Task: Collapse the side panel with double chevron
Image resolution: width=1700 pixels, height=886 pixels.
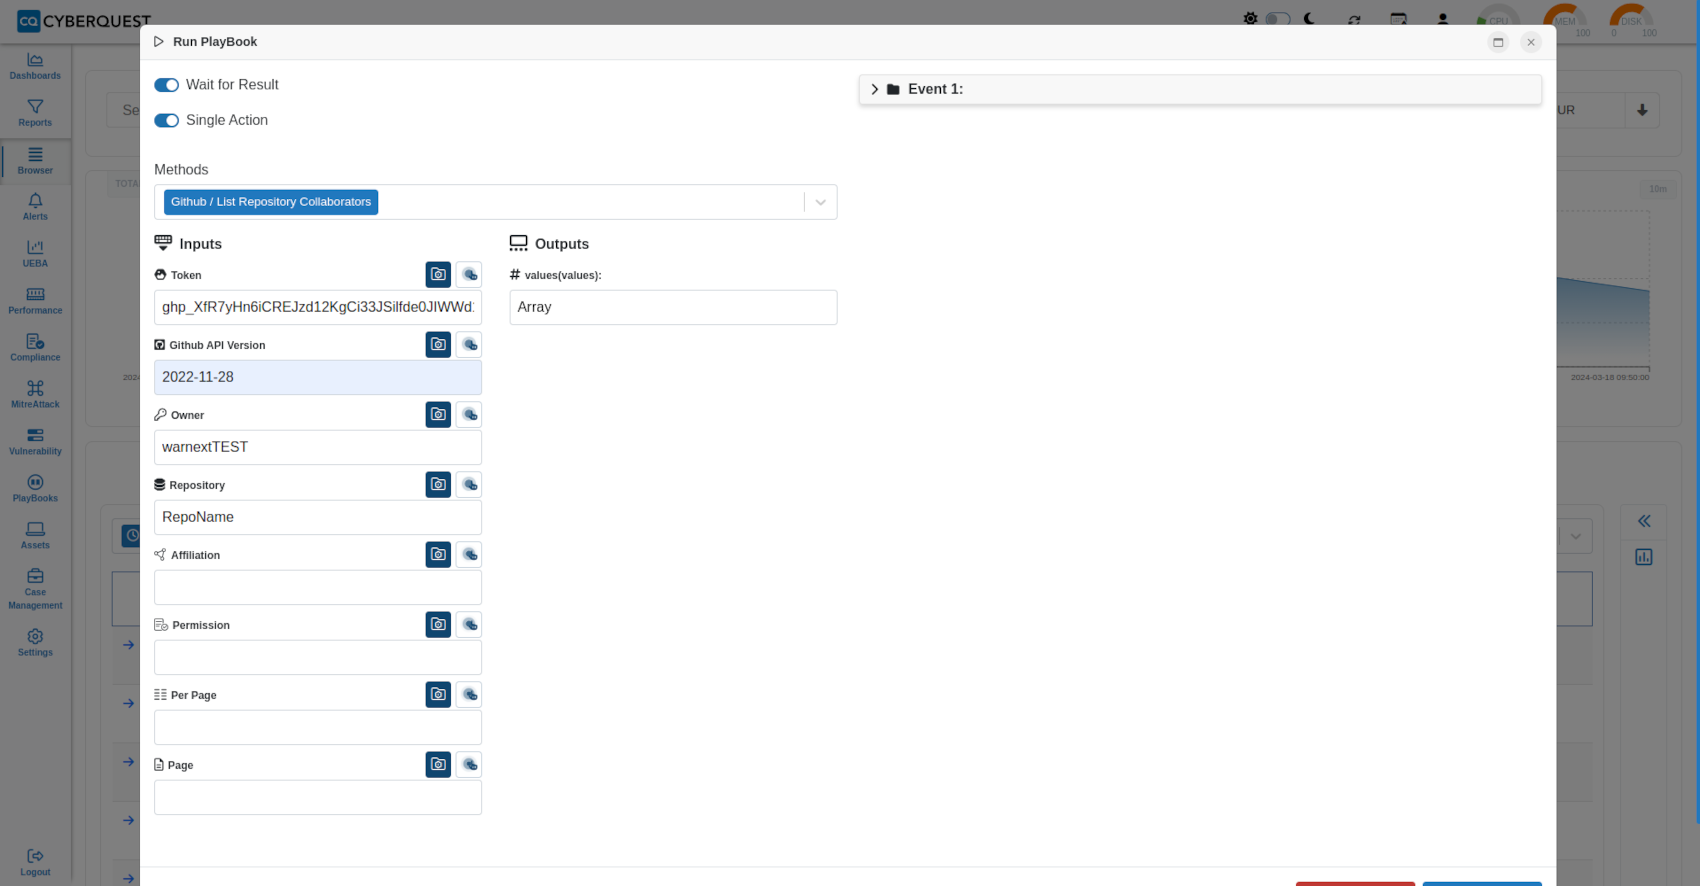Action: click(x=1644, y=521)
